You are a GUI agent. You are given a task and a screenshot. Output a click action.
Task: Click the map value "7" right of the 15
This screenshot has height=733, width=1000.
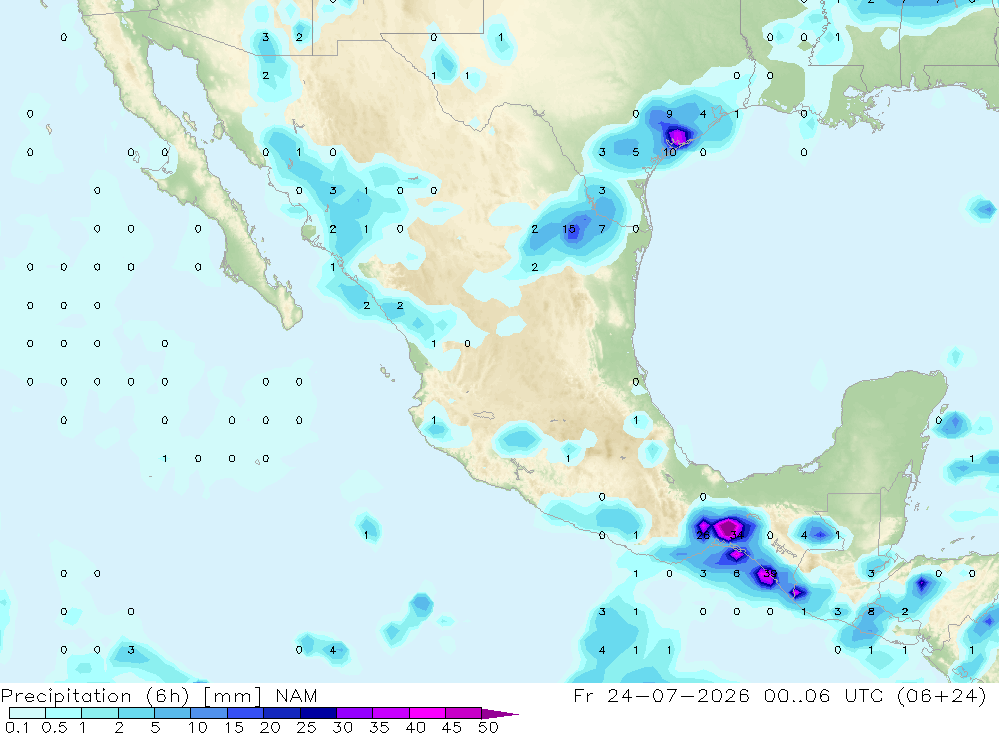(602, 229)
